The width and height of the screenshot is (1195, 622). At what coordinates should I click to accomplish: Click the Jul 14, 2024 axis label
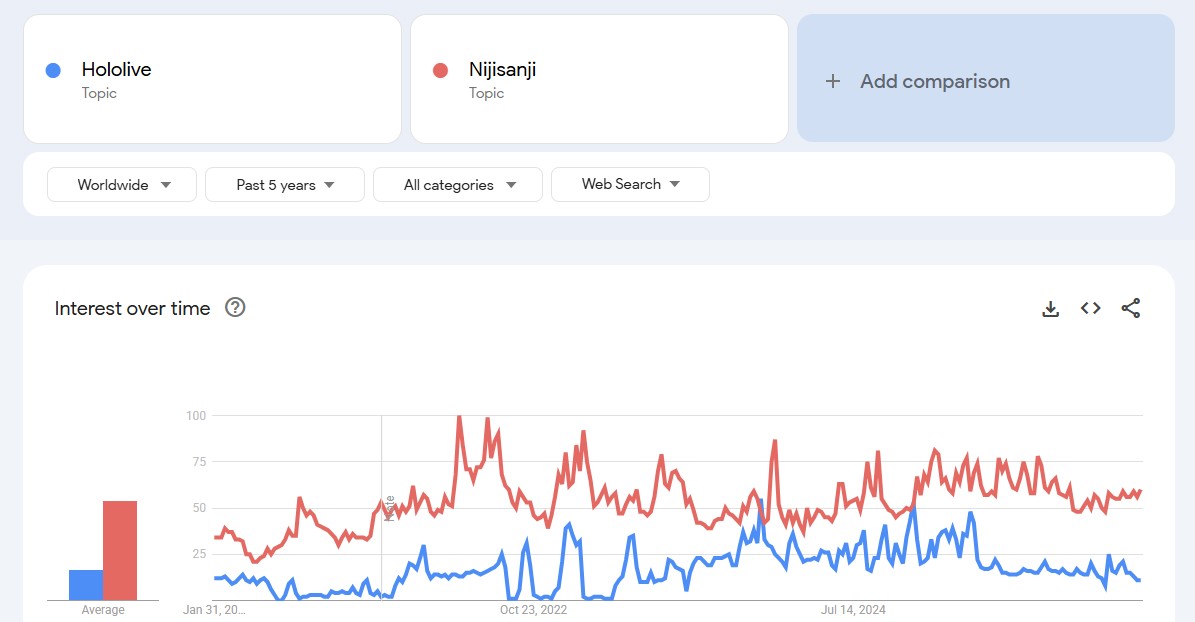pos(853,609)
